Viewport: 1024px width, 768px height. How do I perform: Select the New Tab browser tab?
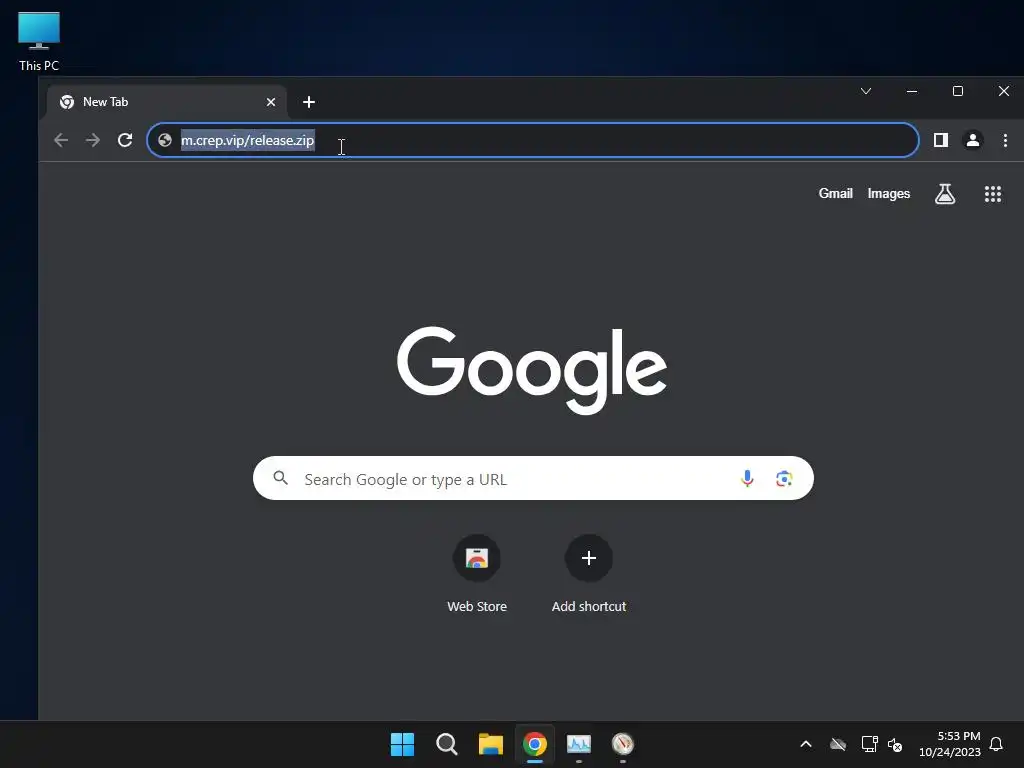tap(167, 102)
